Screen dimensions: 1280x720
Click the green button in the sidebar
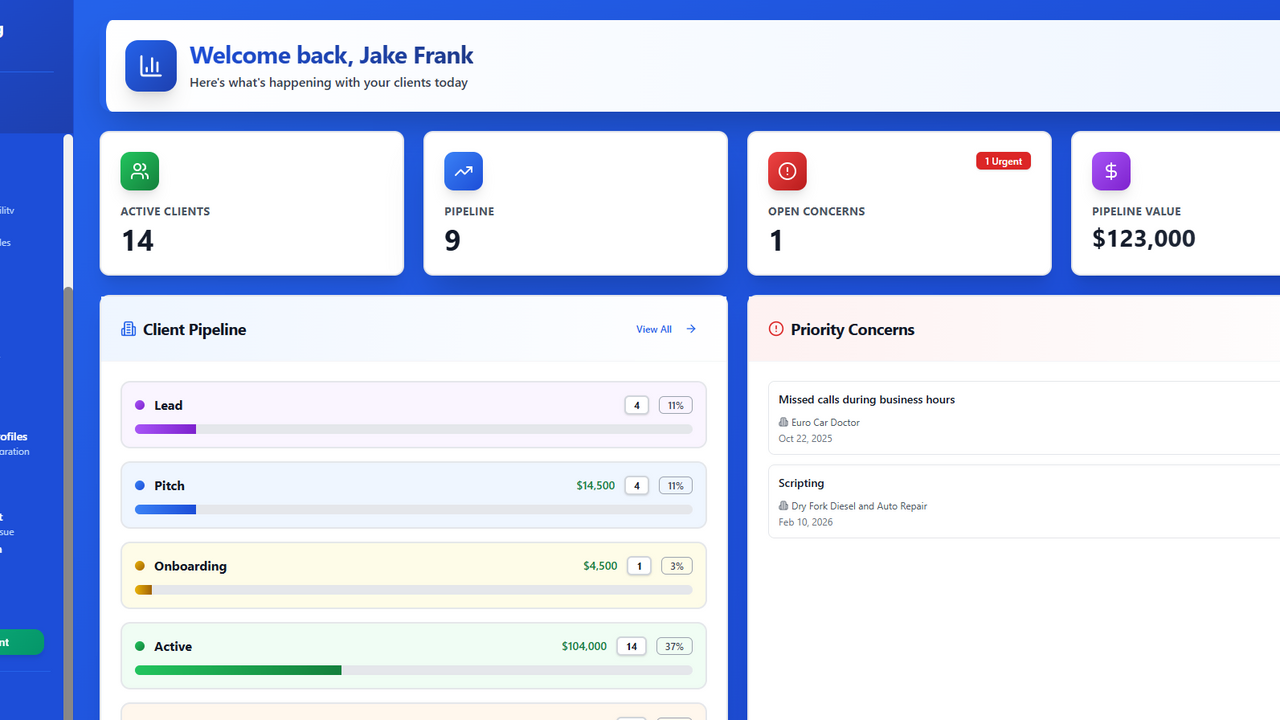20,642
